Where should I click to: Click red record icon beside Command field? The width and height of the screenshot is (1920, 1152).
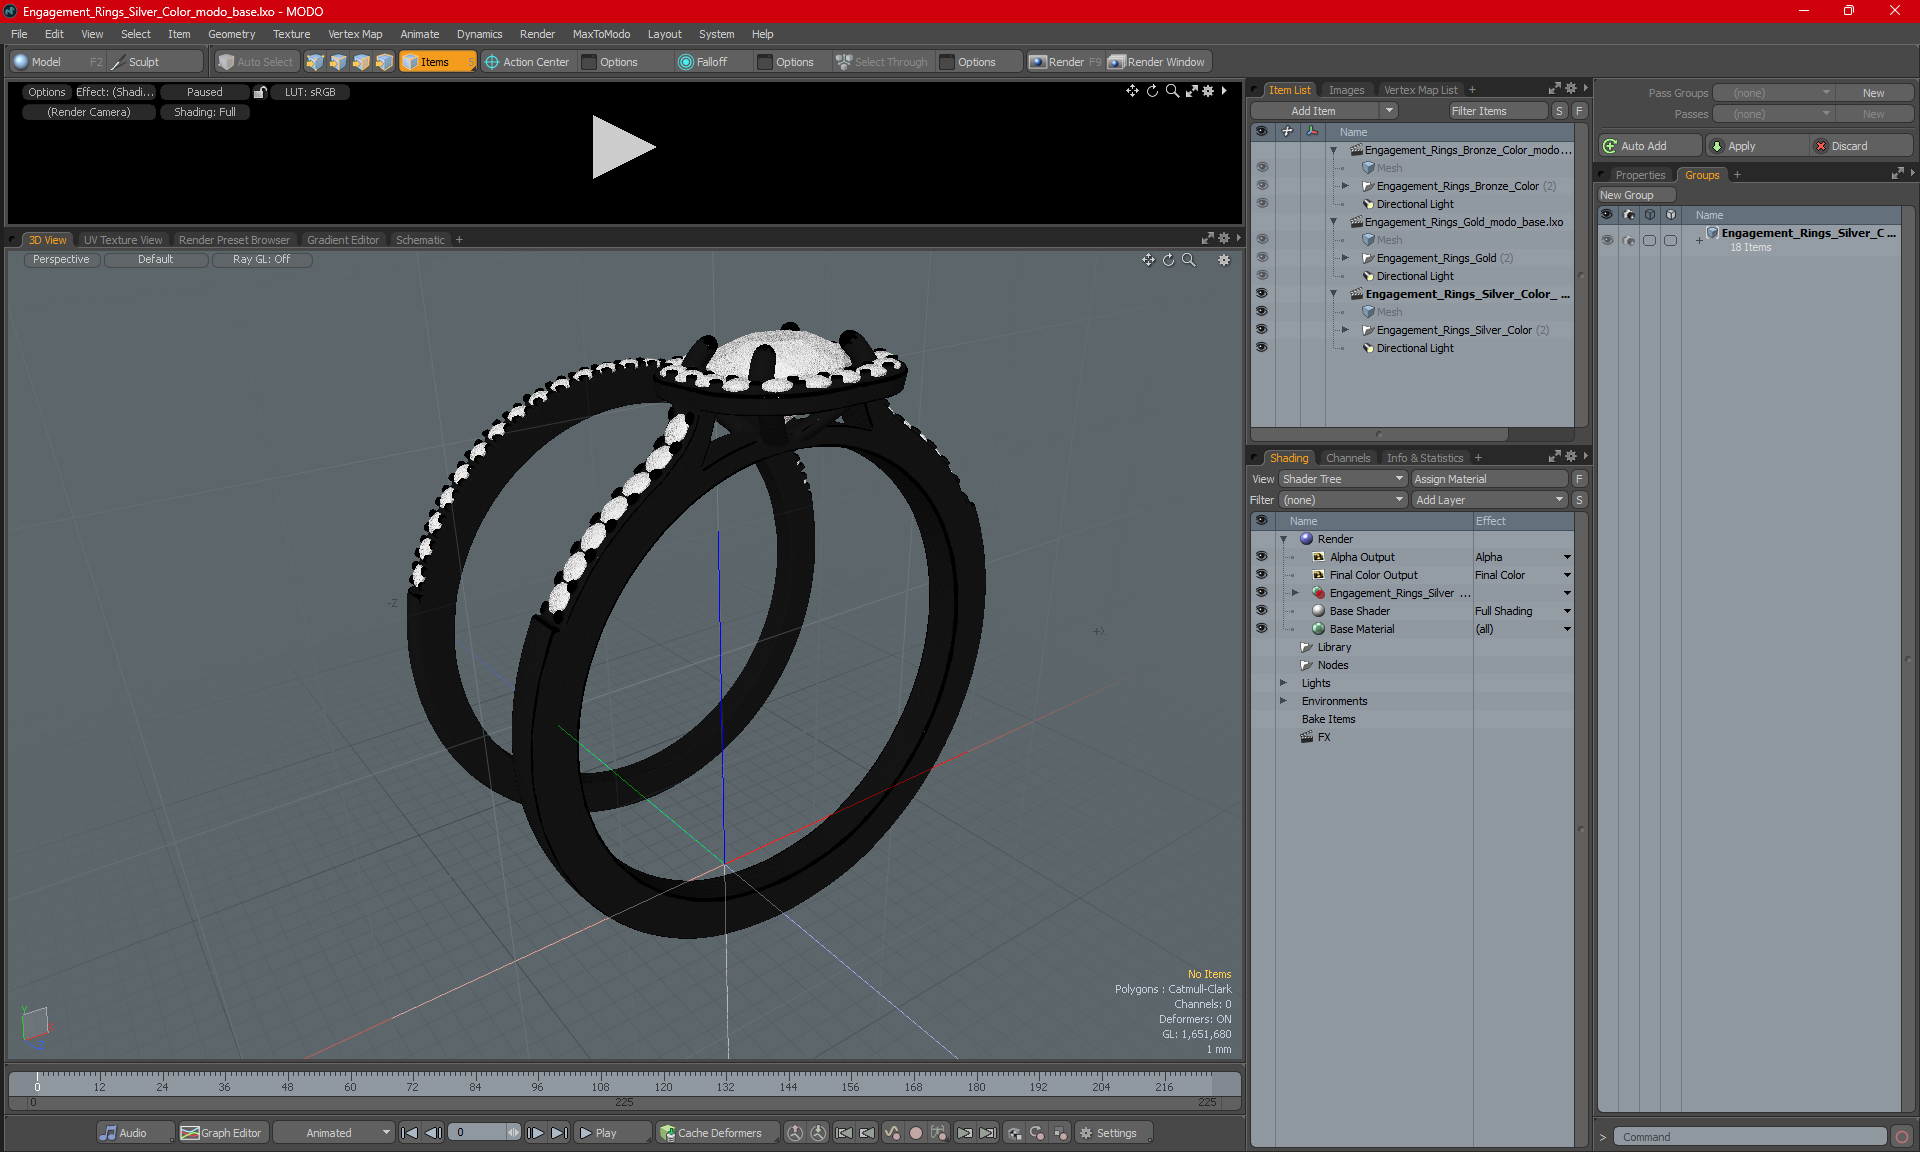point(1902,1137)
